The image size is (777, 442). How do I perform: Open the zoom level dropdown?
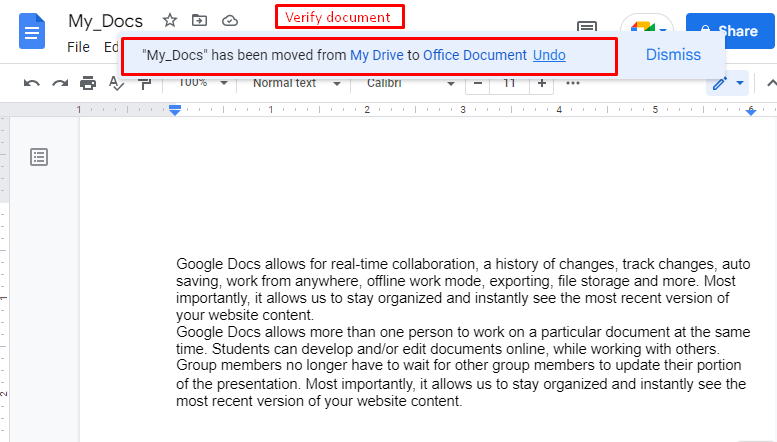point(203,83)
